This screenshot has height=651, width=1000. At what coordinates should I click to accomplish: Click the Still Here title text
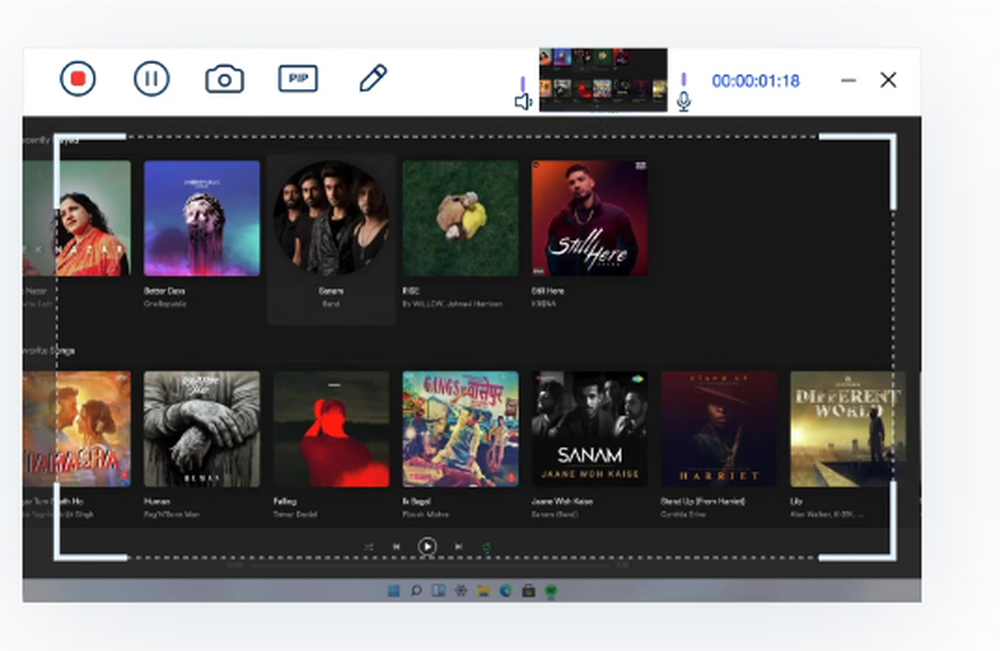coord(548,291)
